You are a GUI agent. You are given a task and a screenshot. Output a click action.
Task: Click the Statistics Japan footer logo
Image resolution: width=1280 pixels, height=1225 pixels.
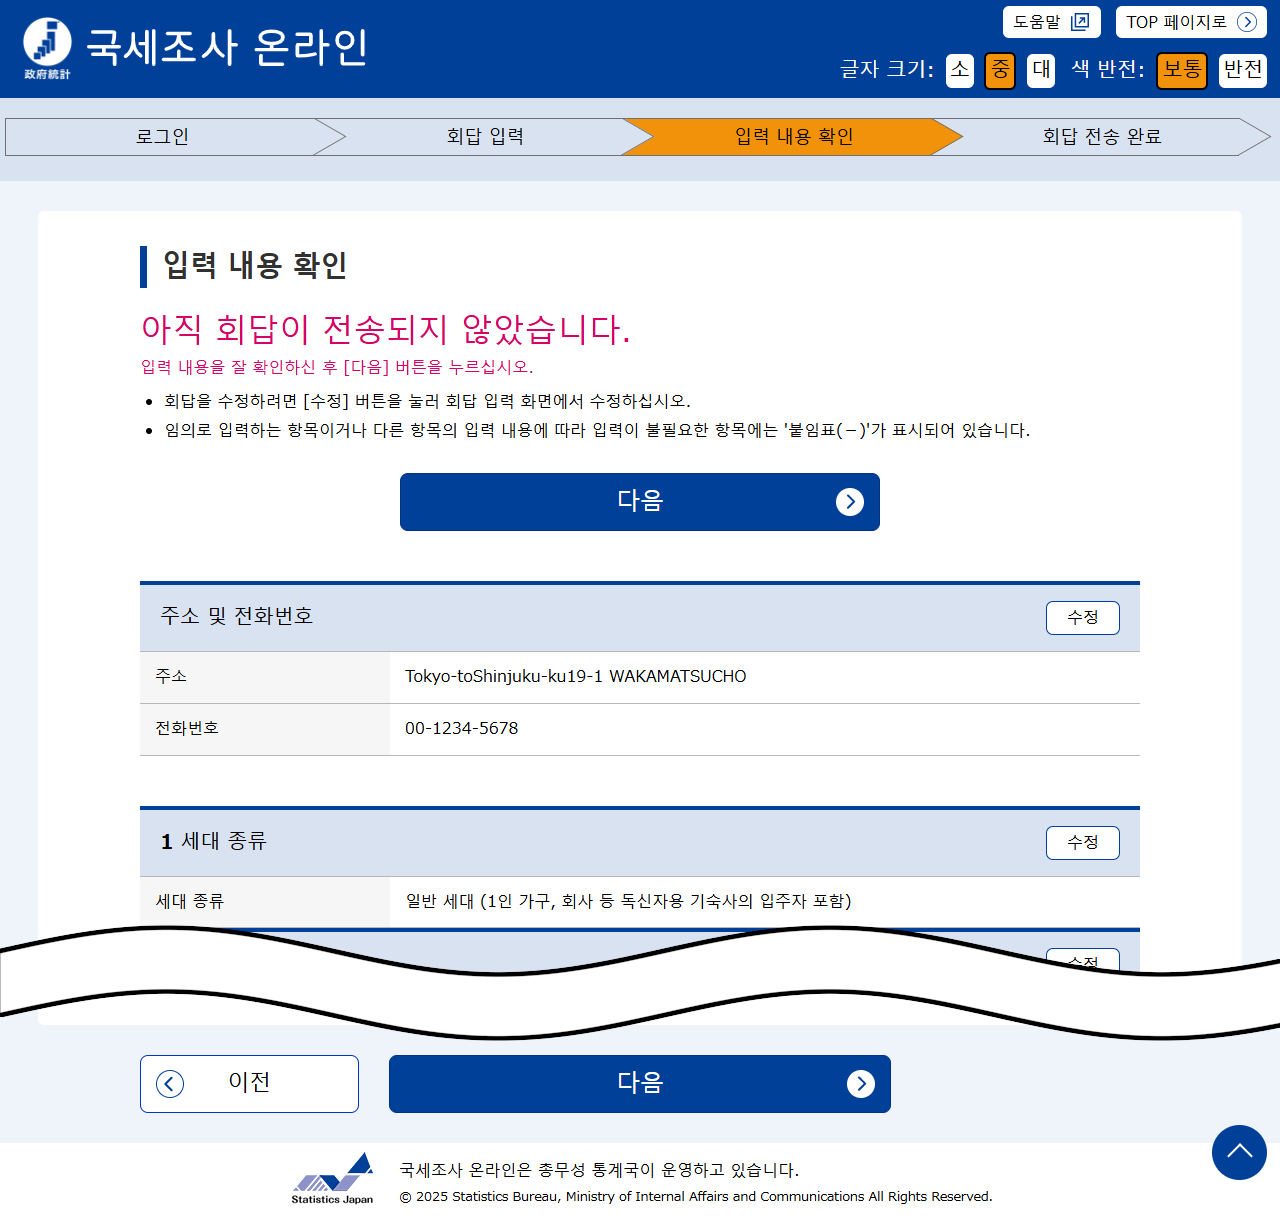point(333,1179)
